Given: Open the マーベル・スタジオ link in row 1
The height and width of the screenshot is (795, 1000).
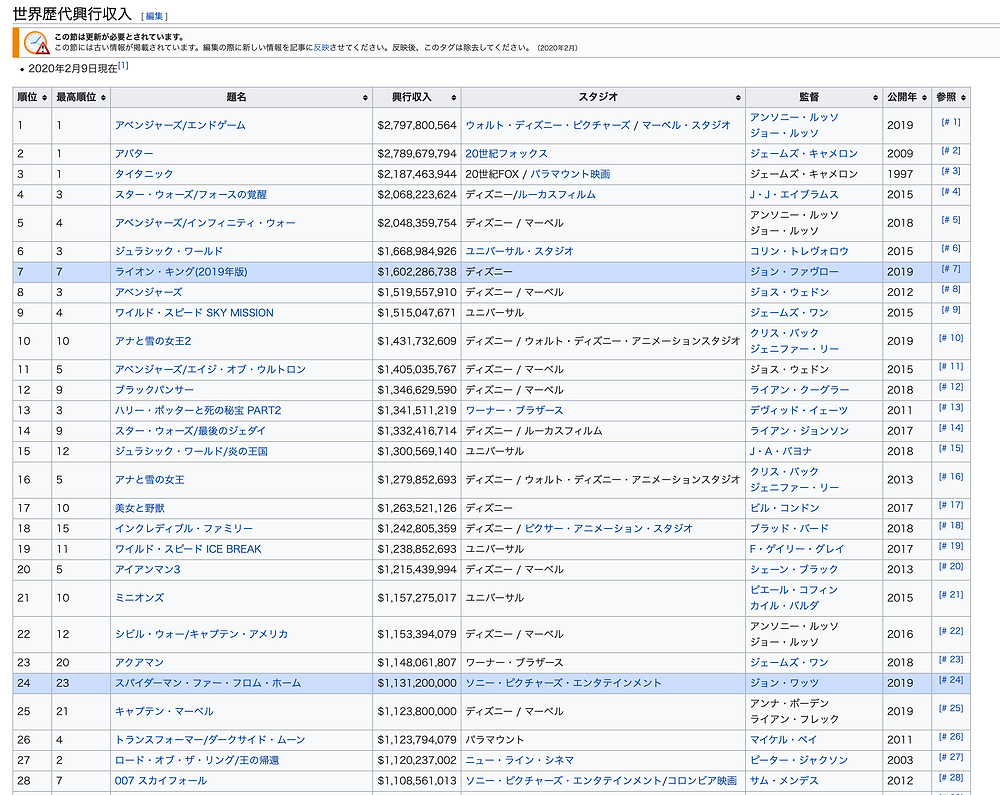Looking at the screenshot, I should (x=686, y=126).
